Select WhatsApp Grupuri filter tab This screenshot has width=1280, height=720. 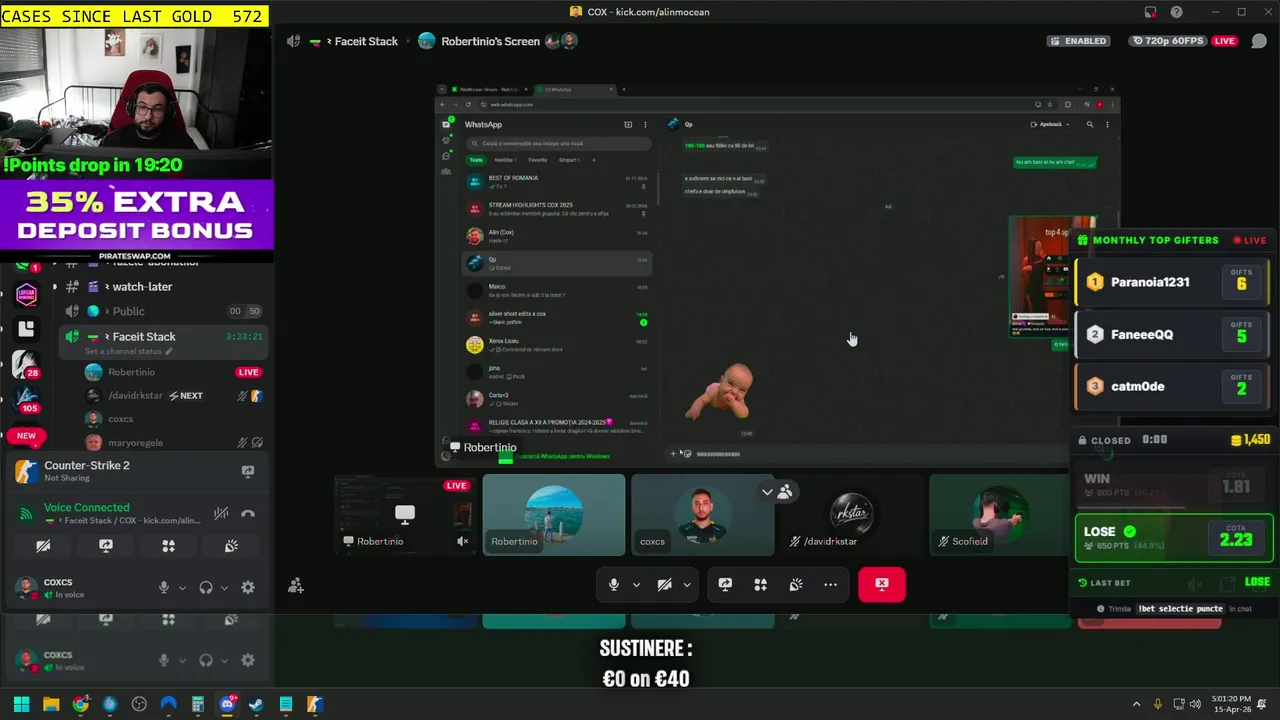click(x=569, y=160)
